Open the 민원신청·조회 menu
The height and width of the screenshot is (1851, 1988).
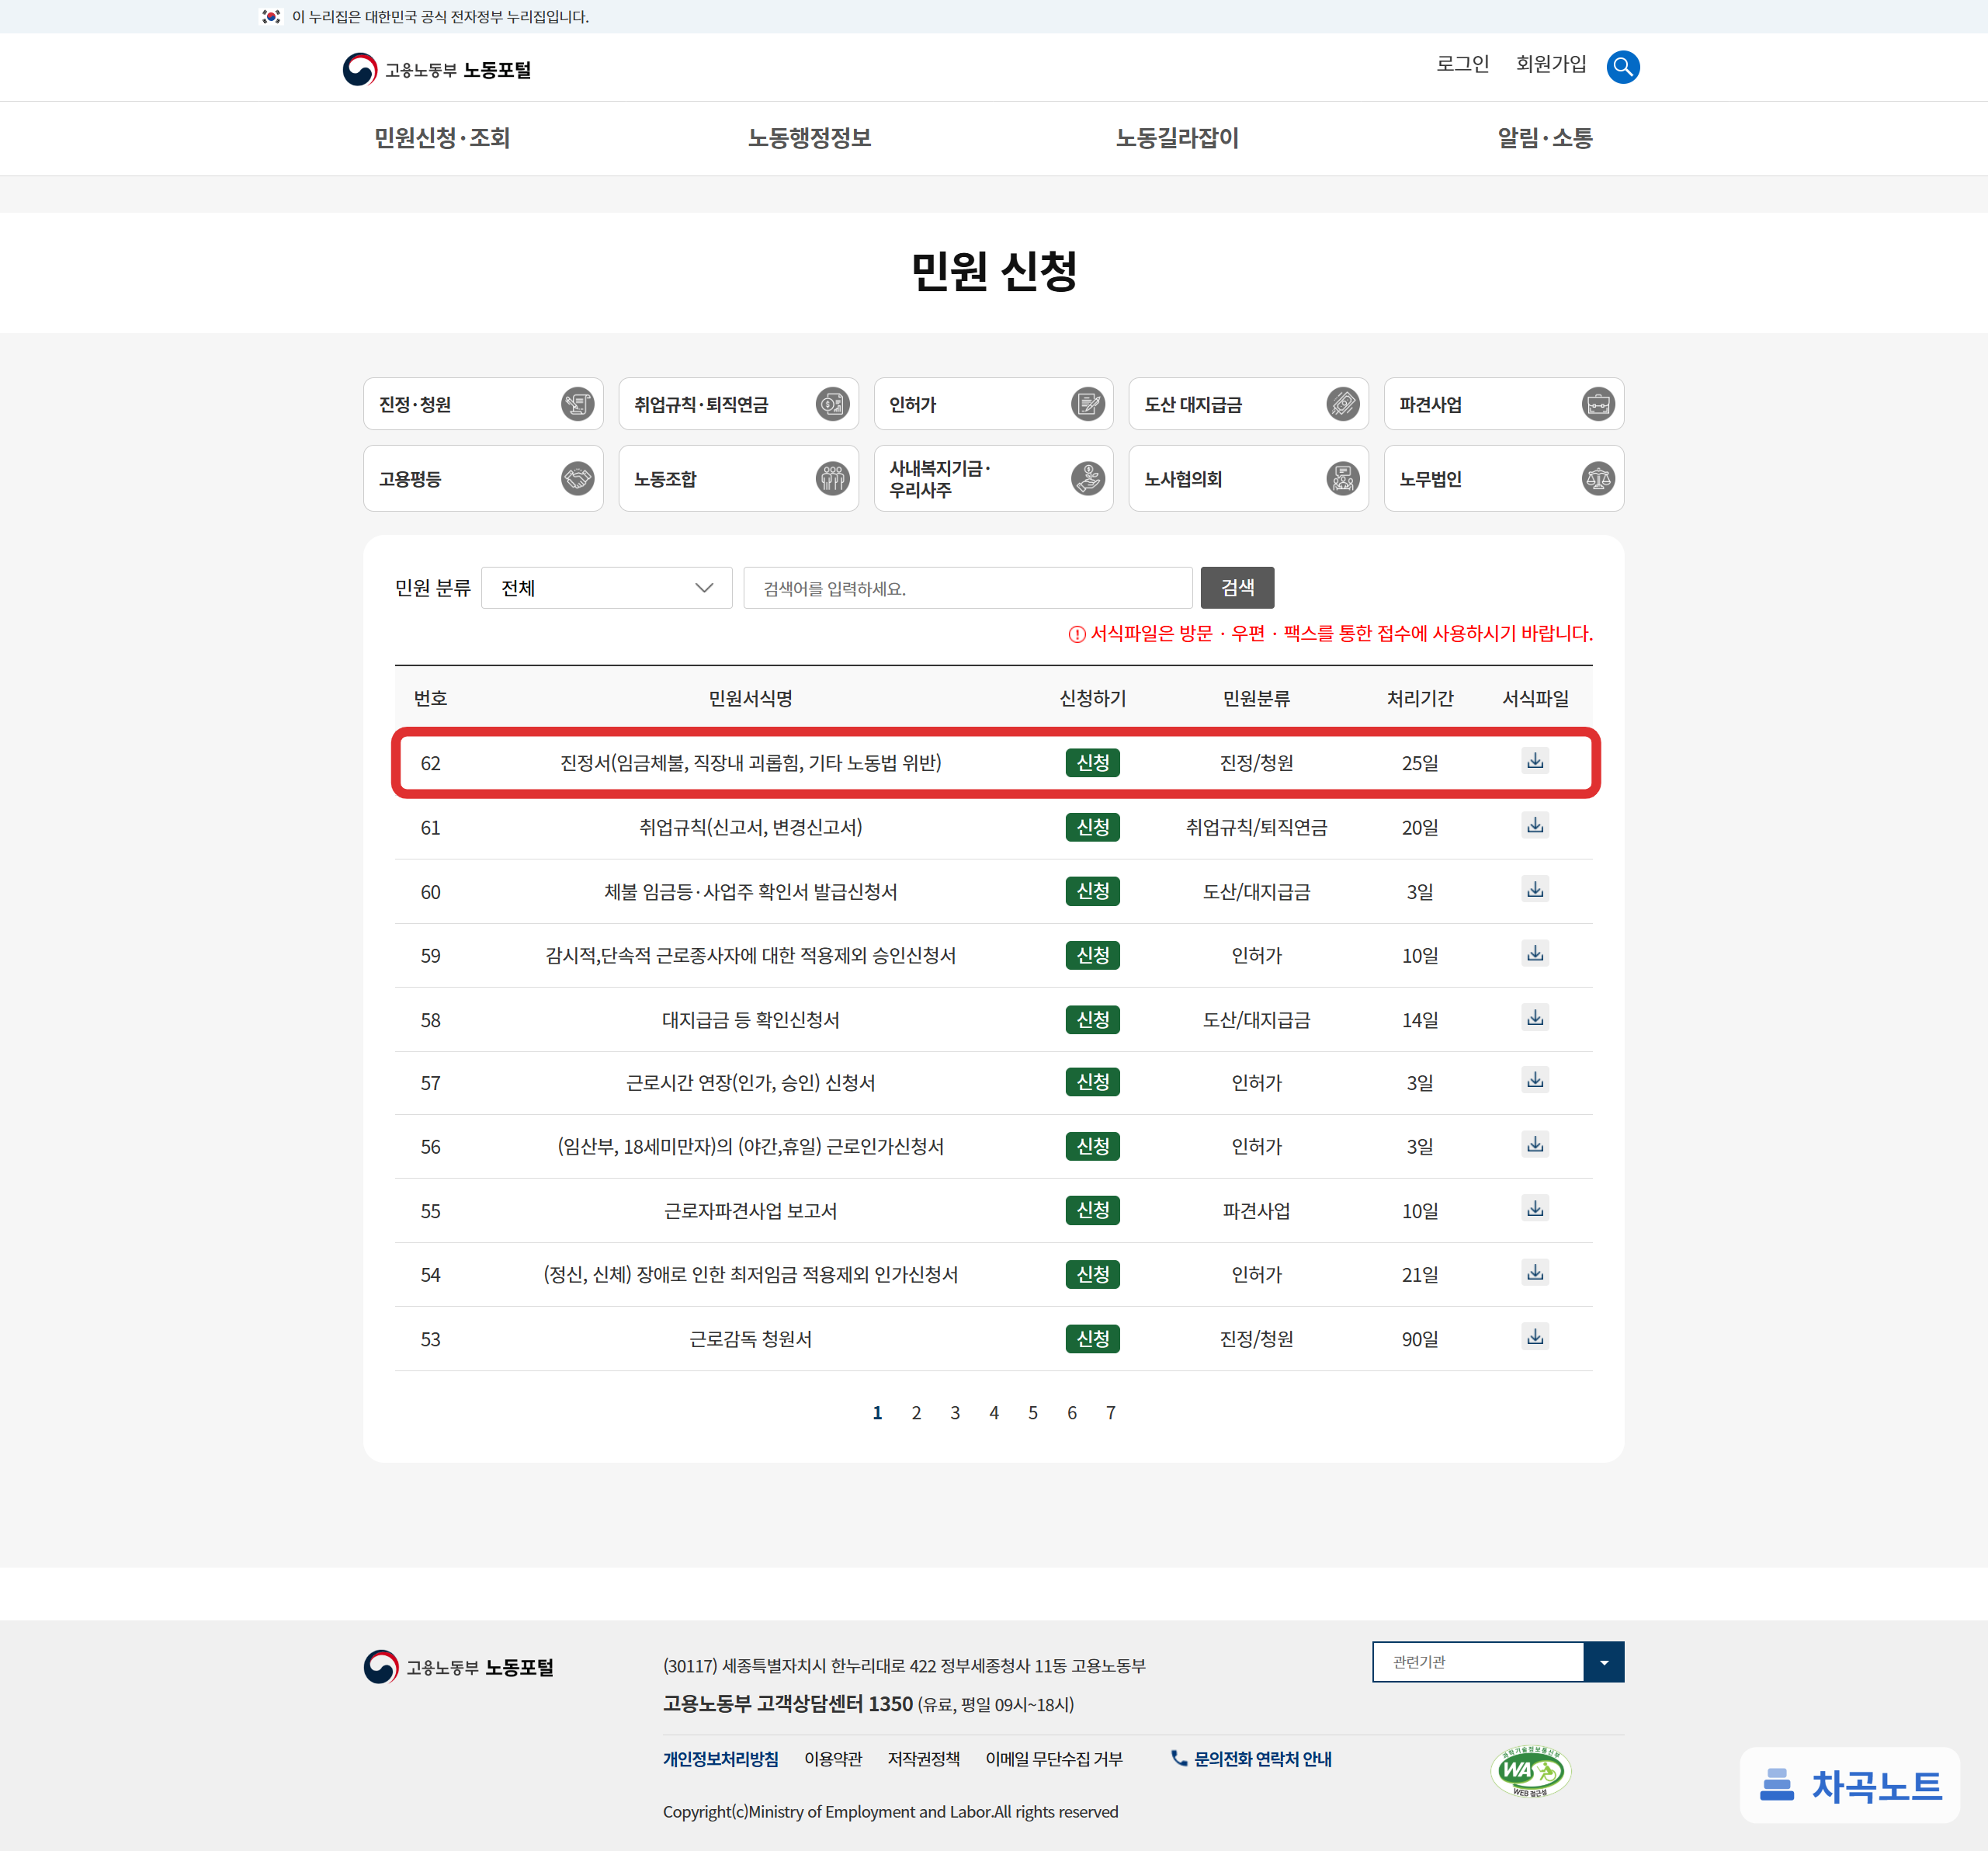click(442, 138)
